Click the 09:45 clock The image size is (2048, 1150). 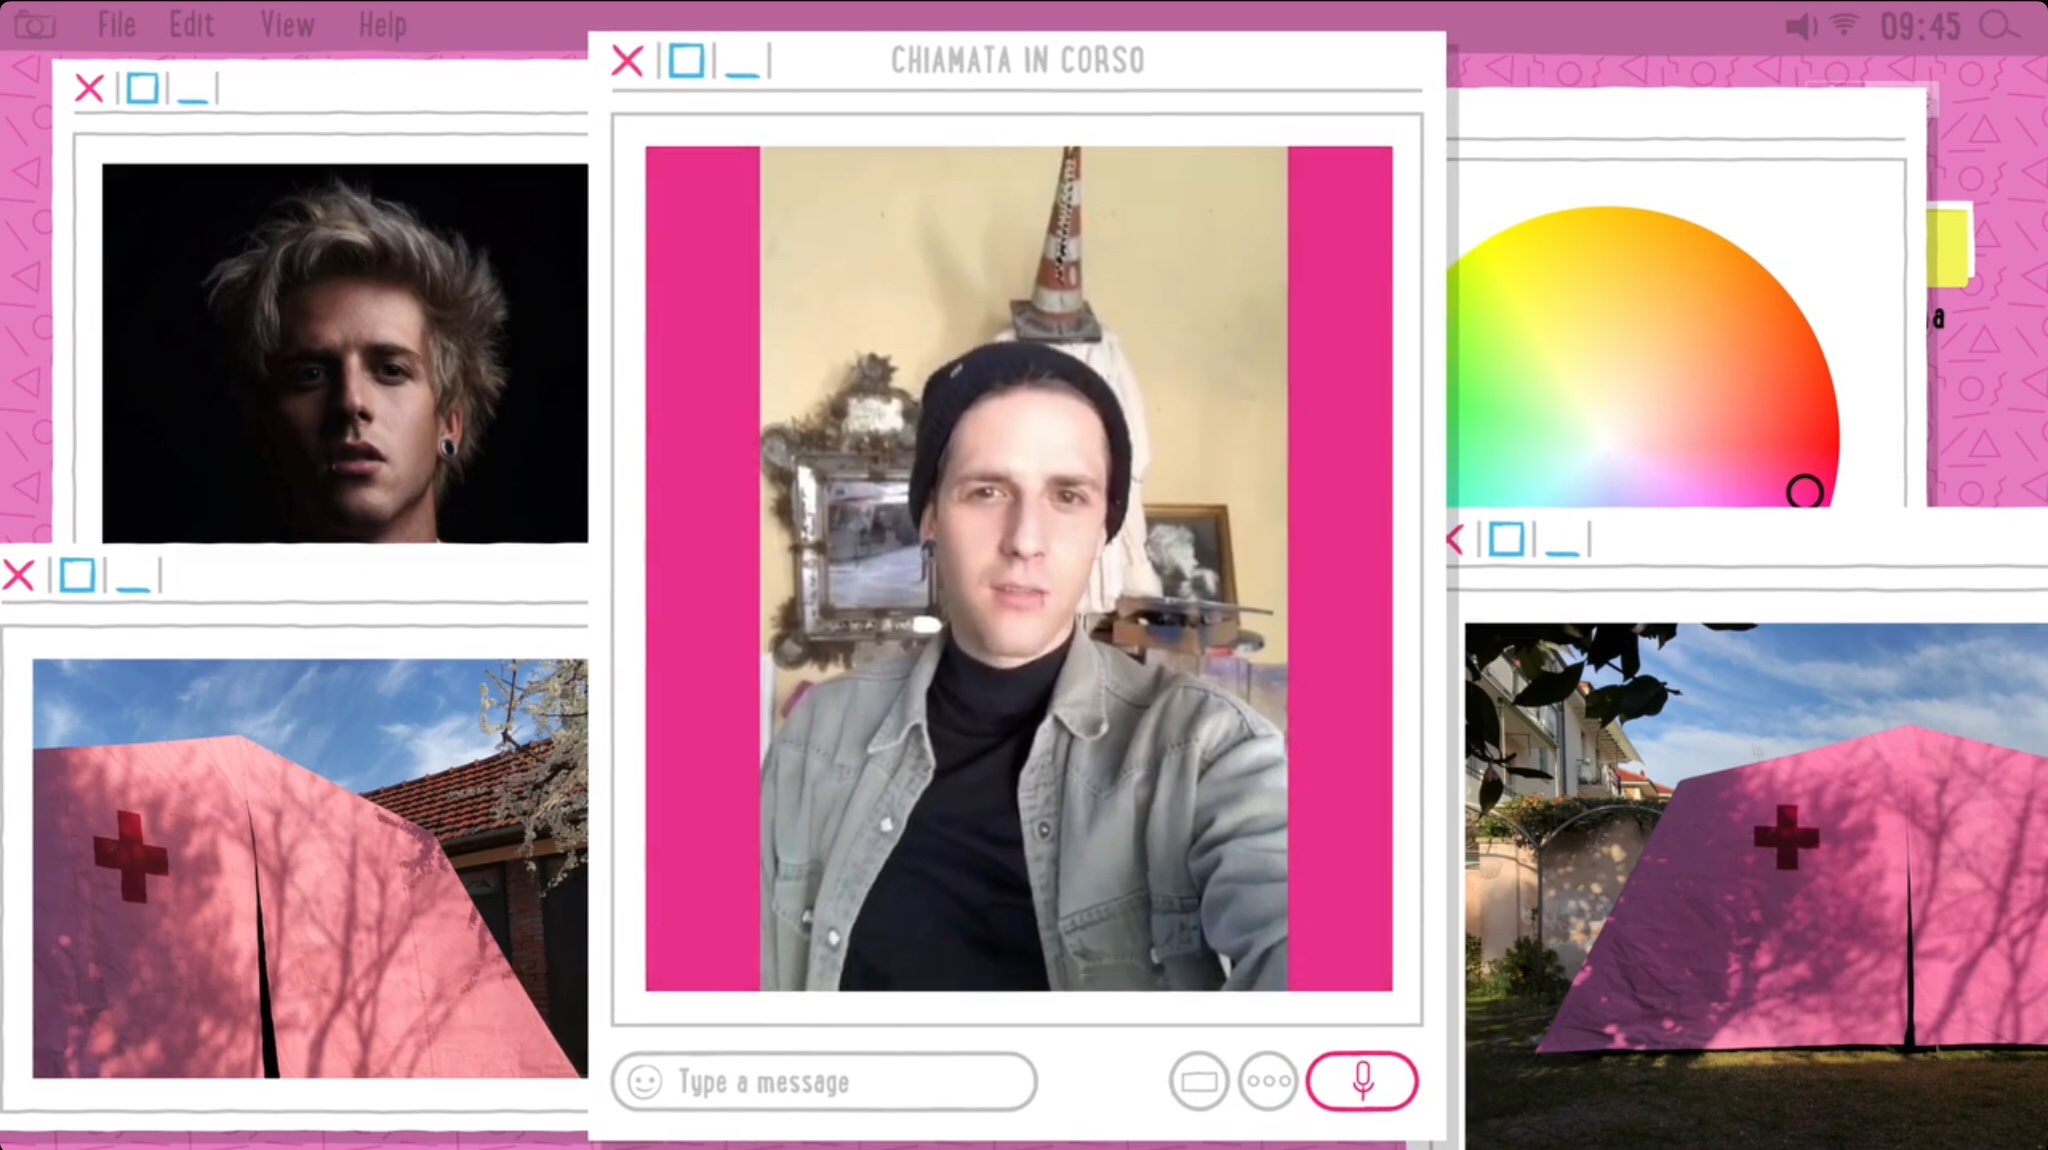1920,26
